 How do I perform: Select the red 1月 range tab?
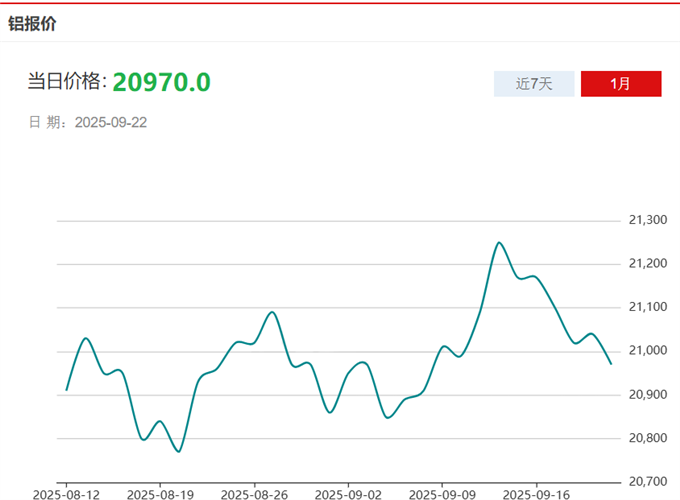(621, 84)
